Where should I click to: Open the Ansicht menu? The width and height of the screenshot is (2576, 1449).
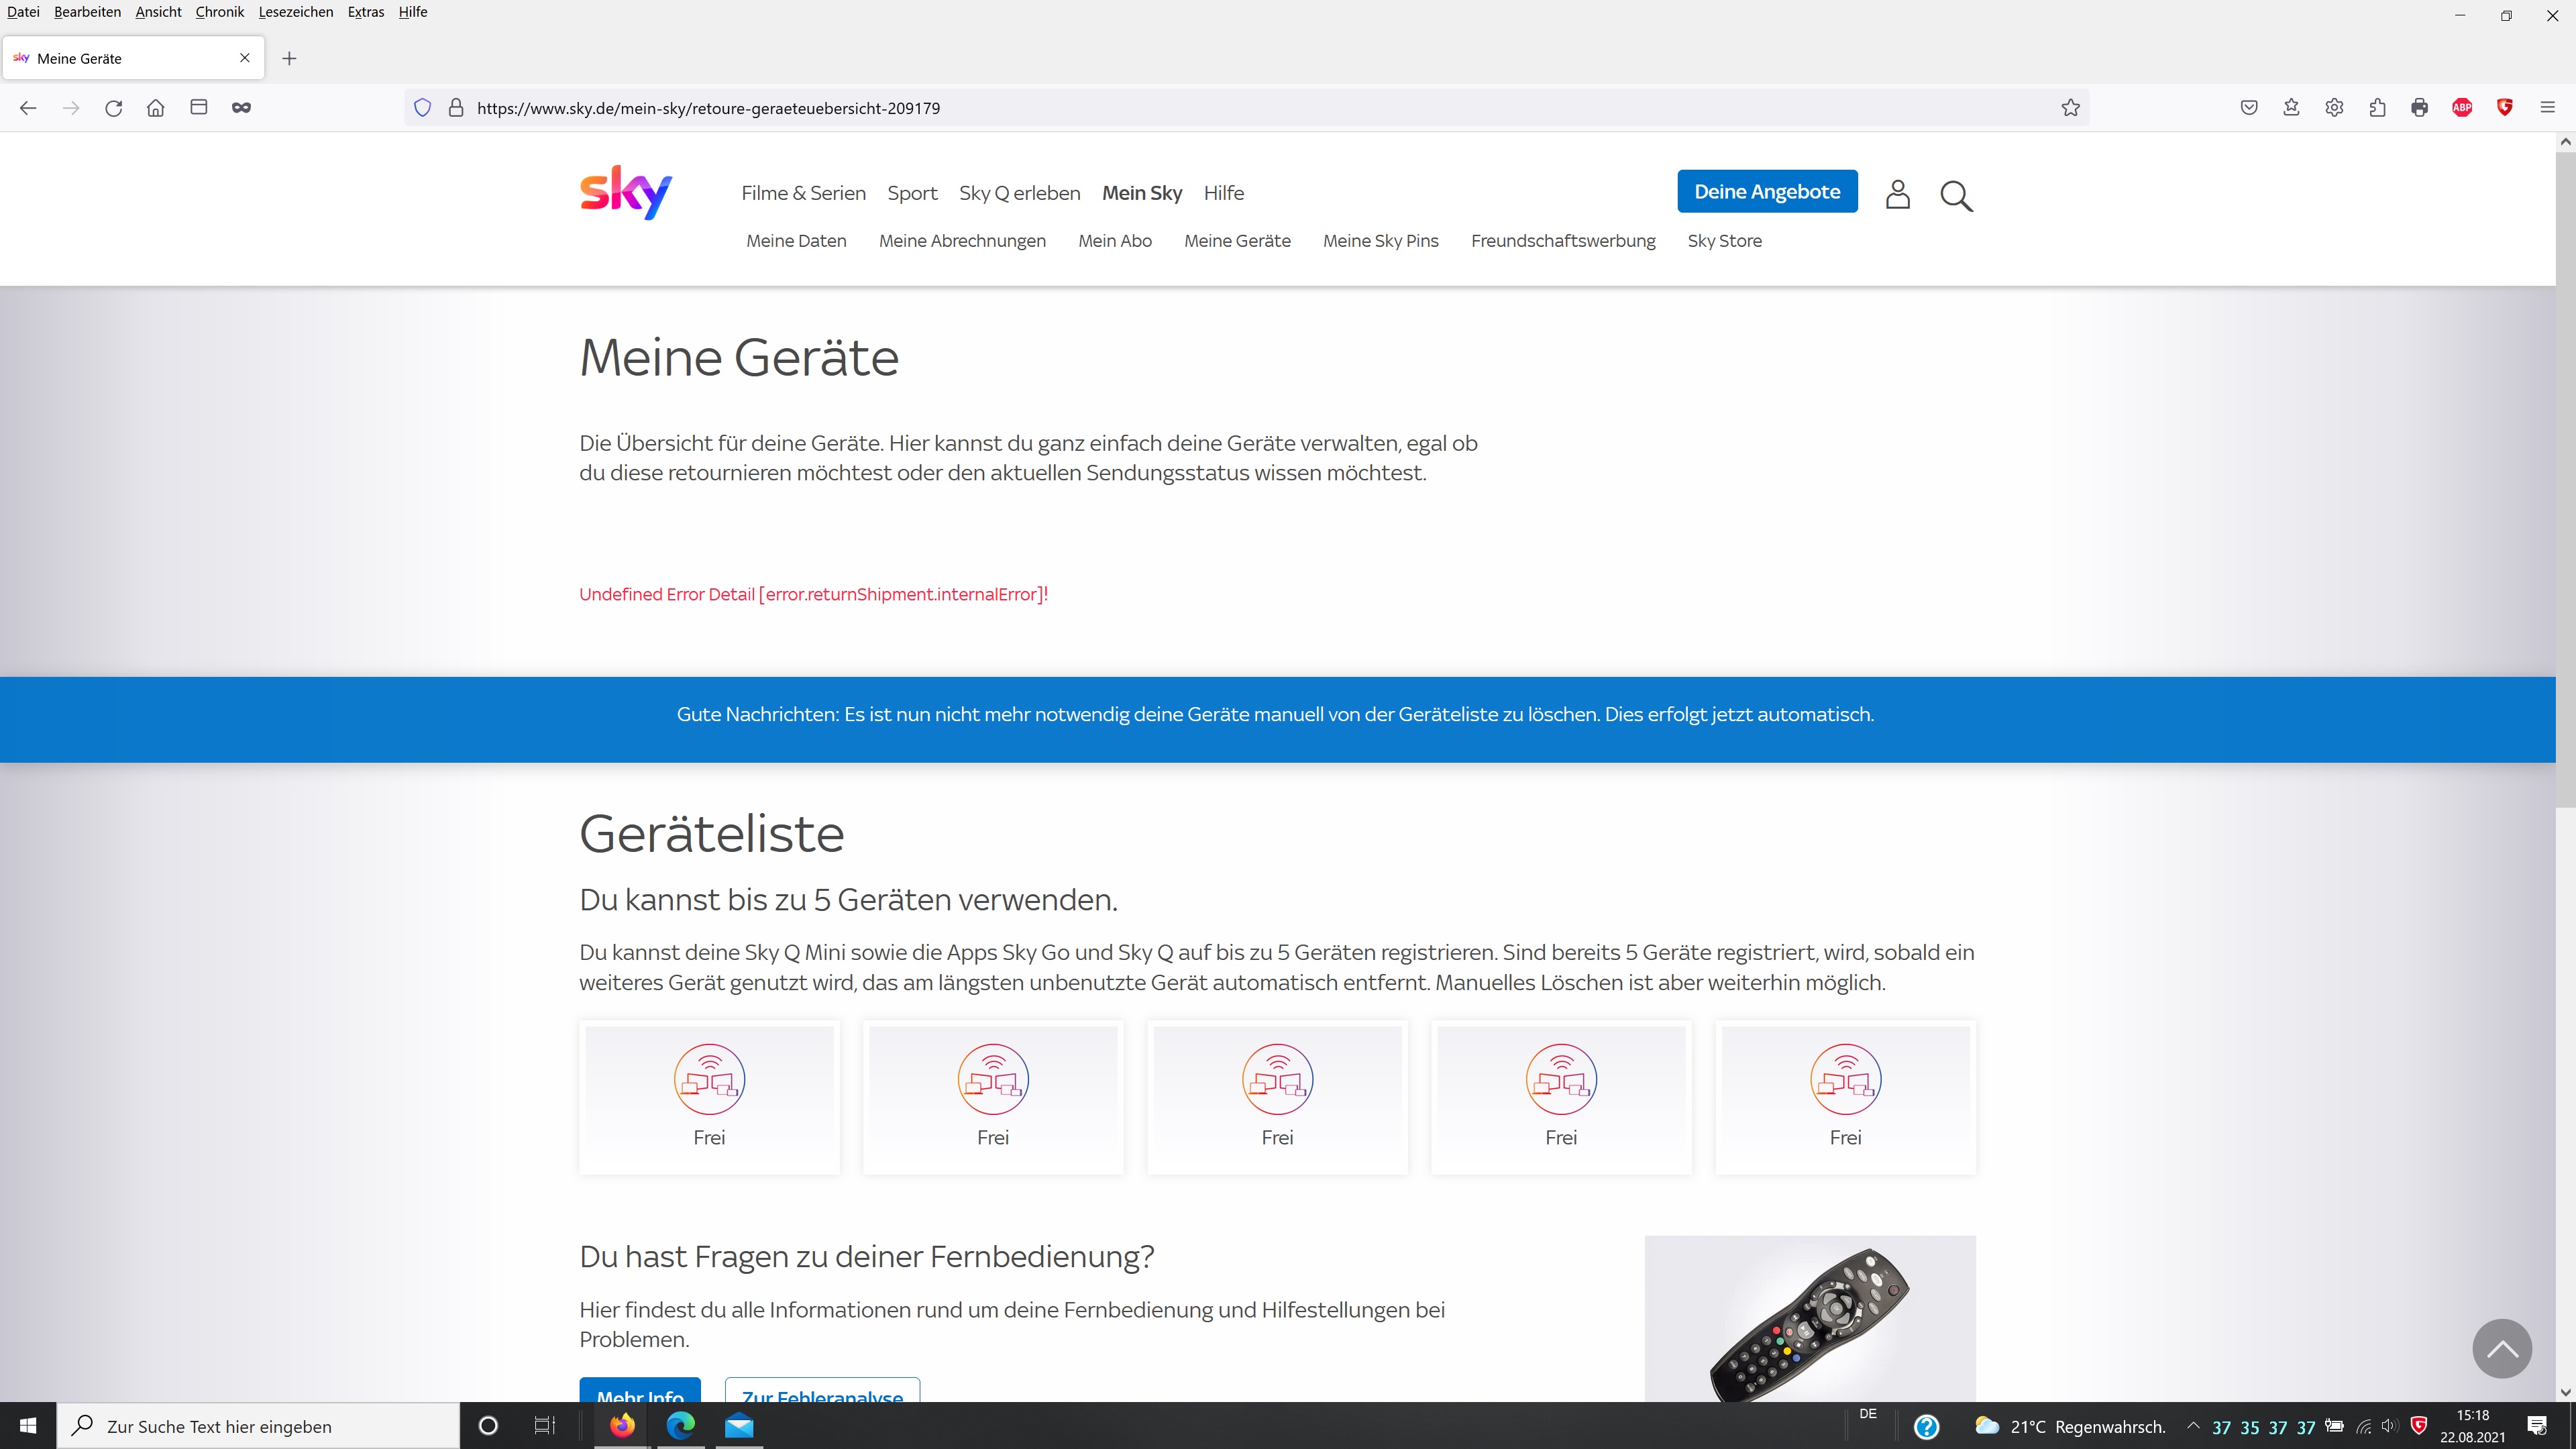tap(158, 12)
